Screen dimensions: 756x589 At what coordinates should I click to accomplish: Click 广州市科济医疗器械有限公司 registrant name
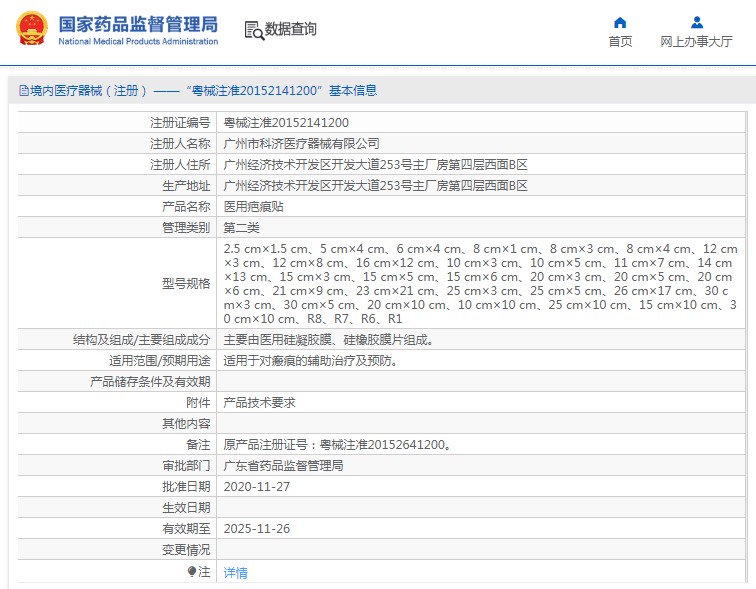301,143
